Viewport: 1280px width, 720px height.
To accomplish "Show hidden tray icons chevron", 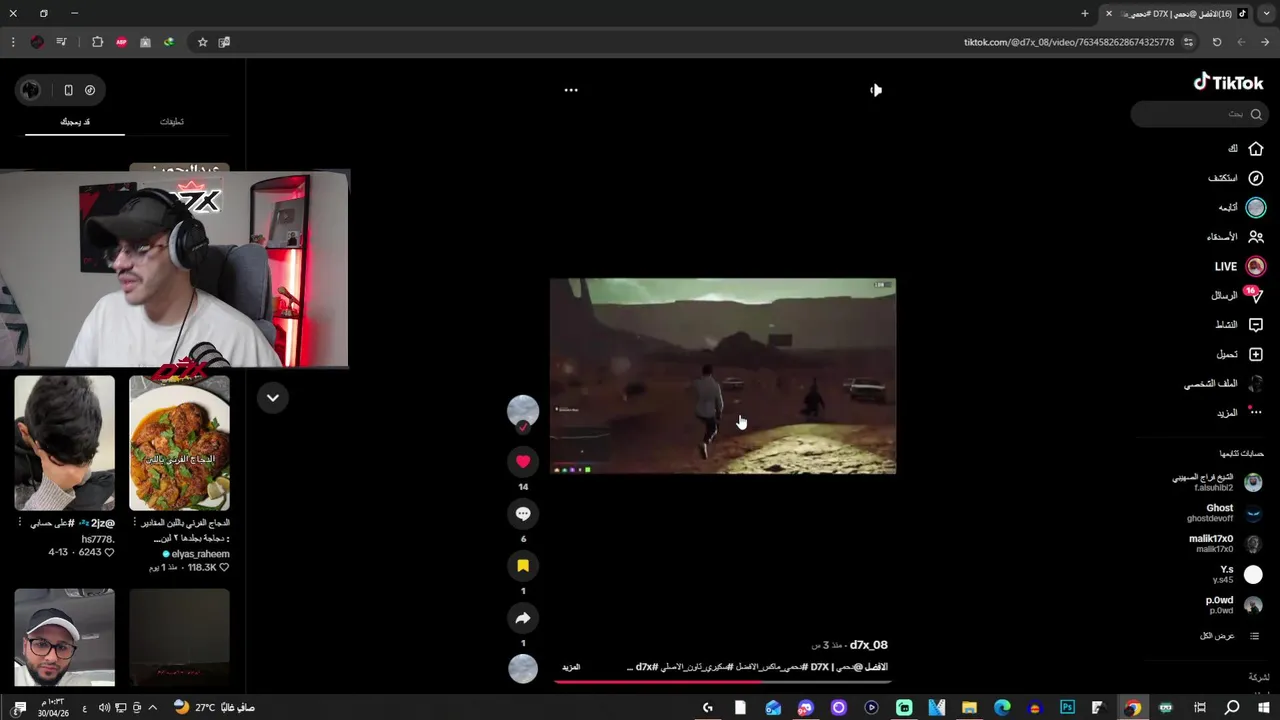I will pos(153,708).
